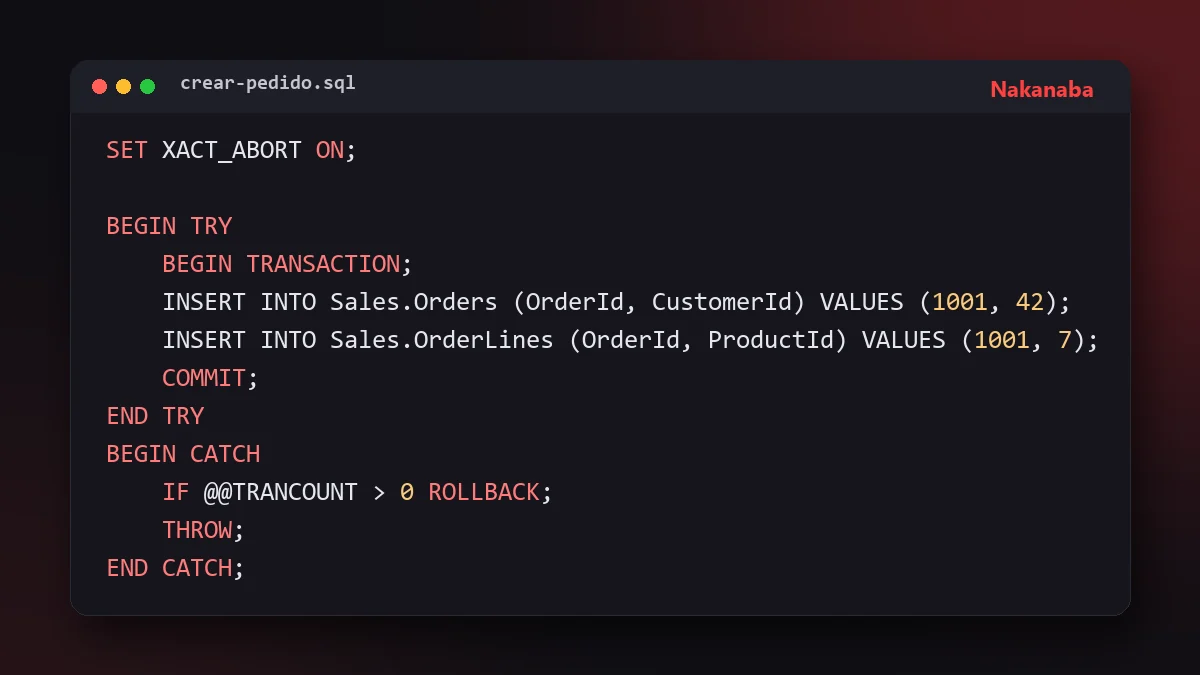Click the value 42
Image resolution: width=1200 pixels, height=675 pixels.
pyautogui.click(x=1030, y=302)
